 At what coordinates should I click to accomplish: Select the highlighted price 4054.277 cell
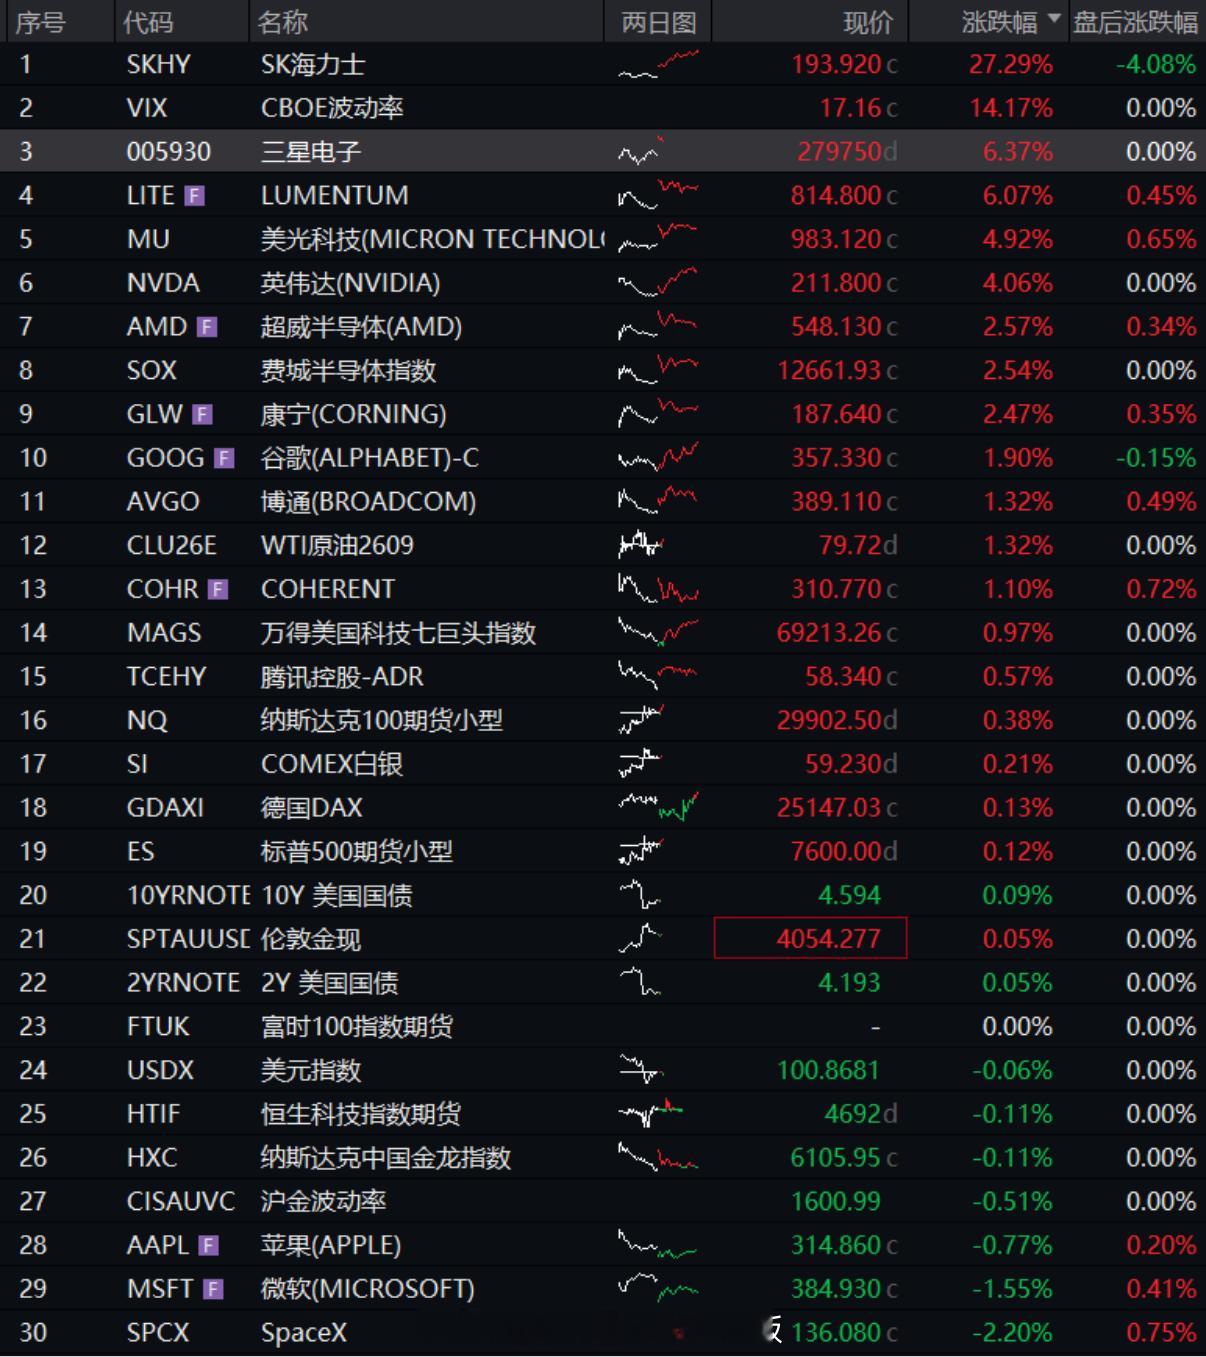(810, 939)
